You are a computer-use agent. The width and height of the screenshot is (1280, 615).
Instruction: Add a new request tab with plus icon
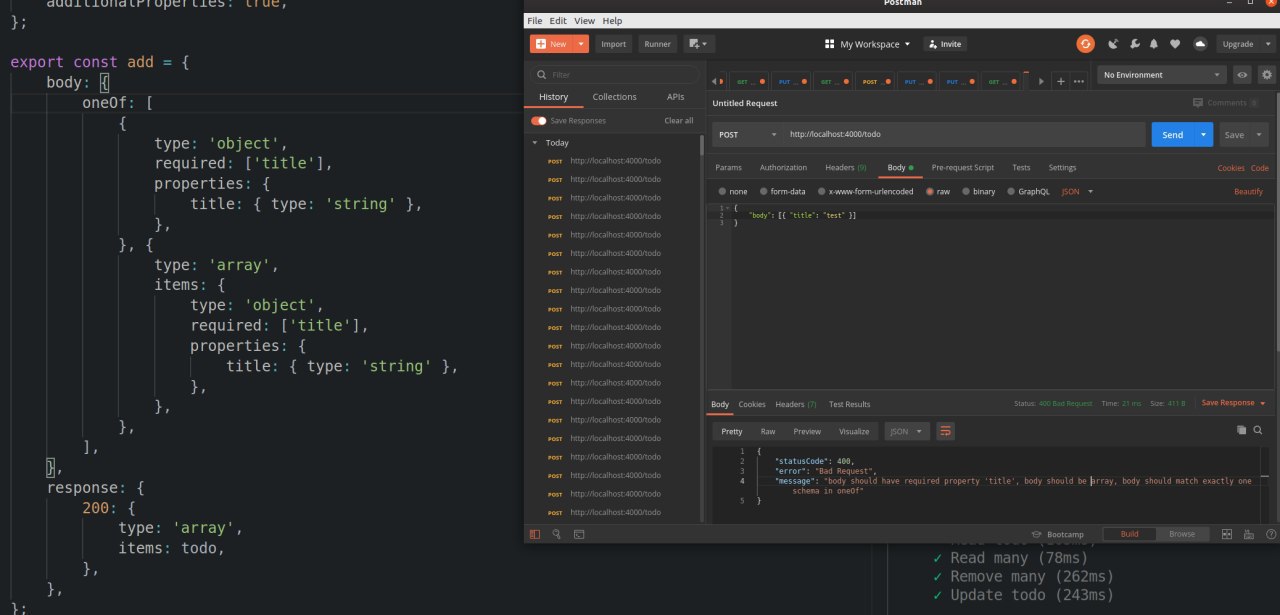(x=1061, y=82)
